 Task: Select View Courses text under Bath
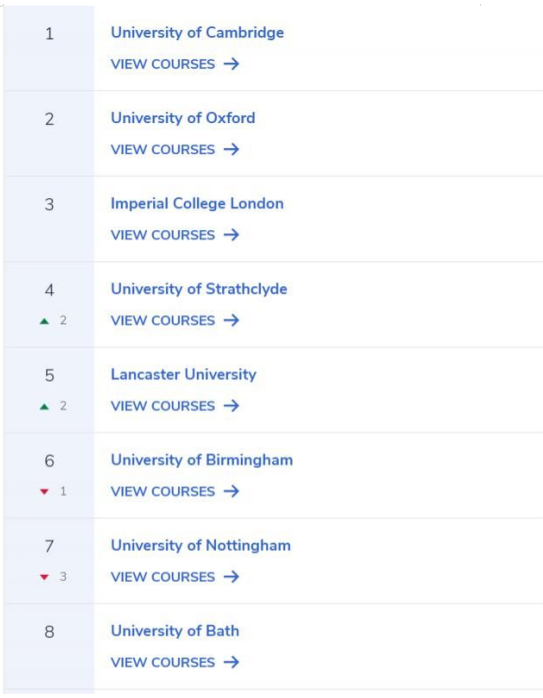(163, 662)
